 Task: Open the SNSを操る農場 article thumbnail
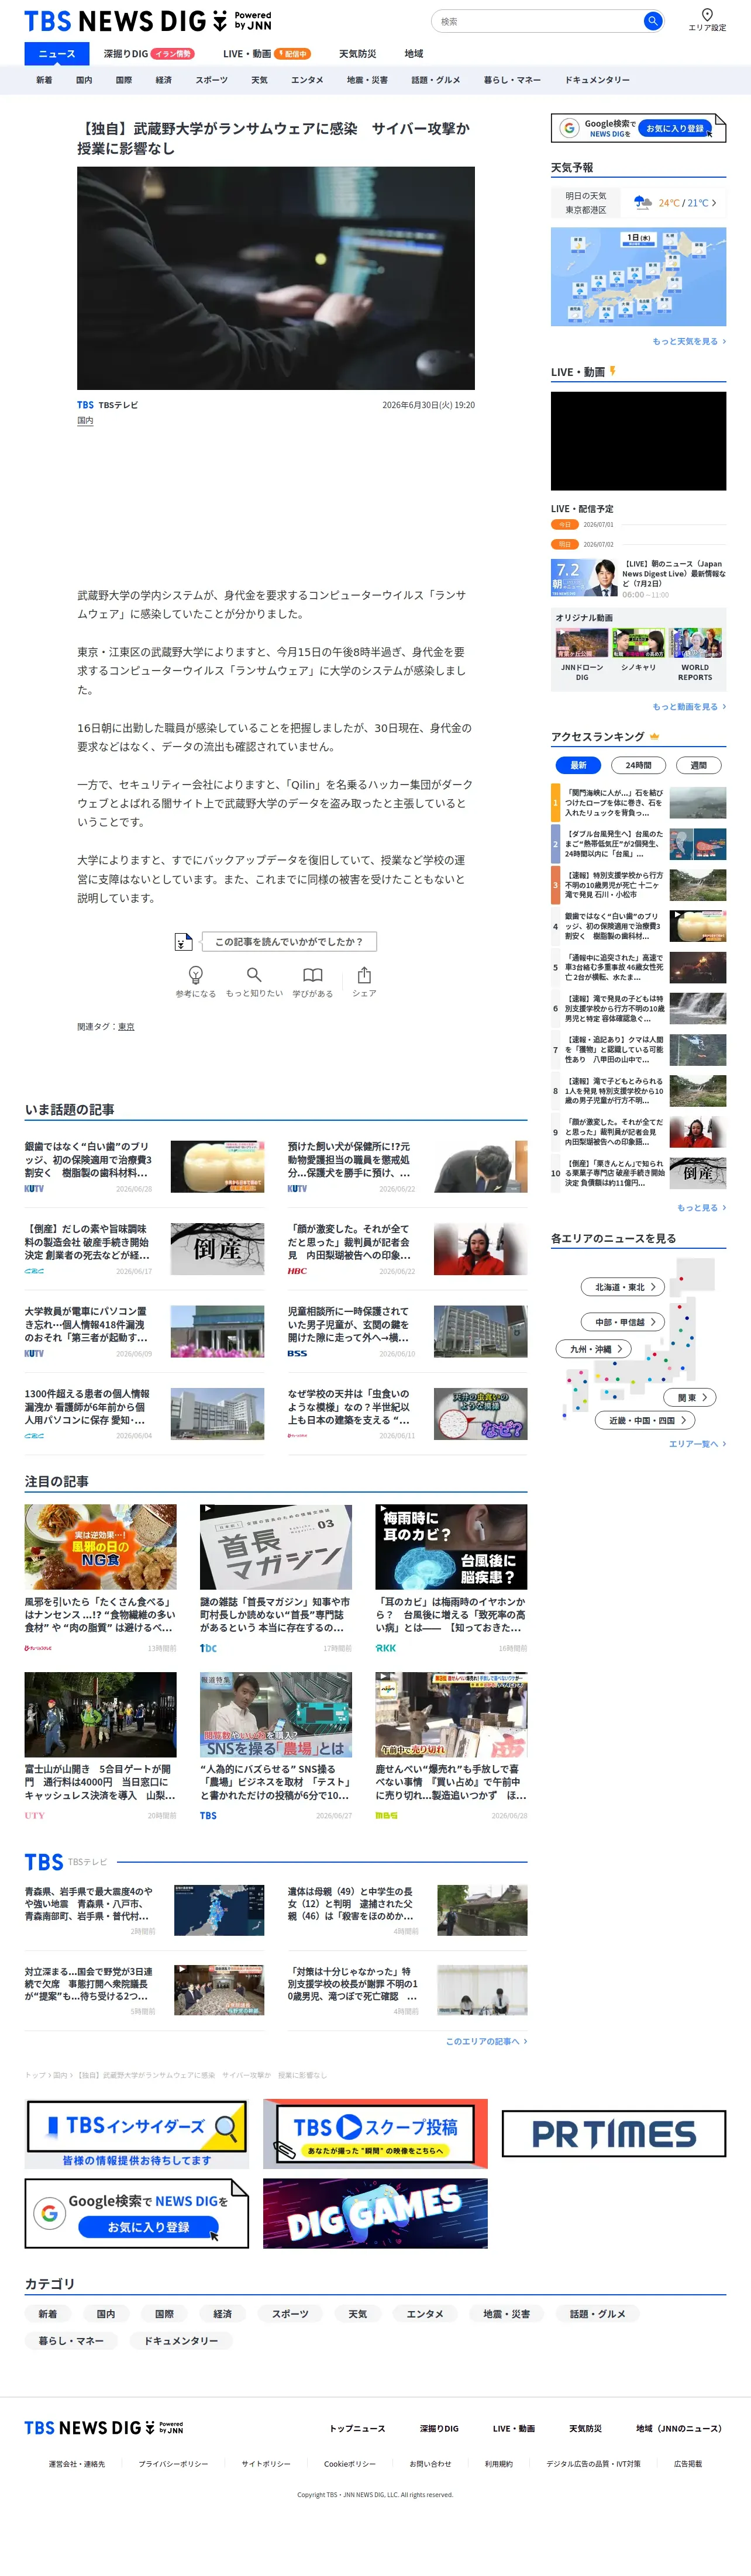click(x=276, y=1714)
